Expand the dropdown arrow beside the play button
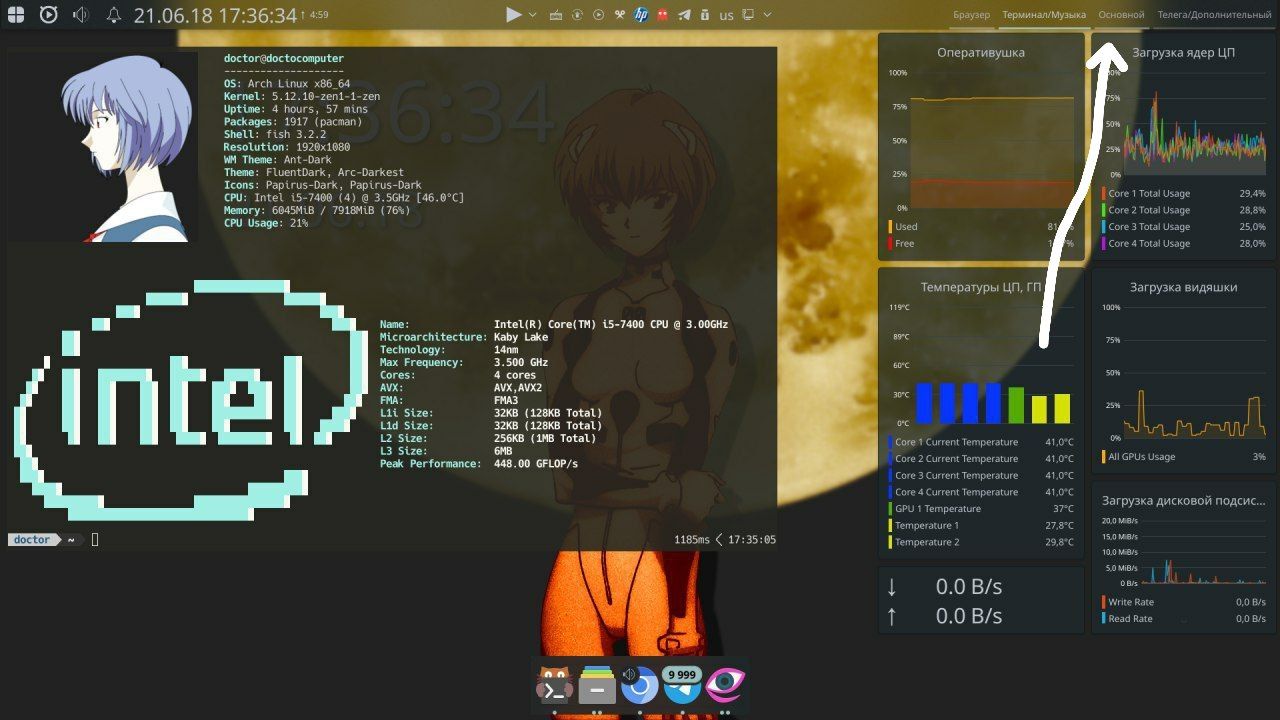1280x720 pixels. (x=532, y=15)
